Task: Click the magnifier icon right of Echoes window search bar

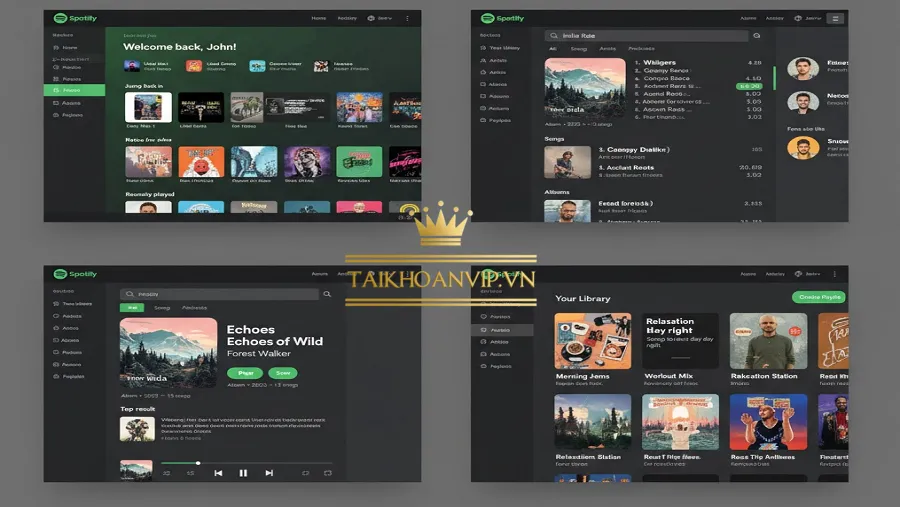Action: (327, 294)
